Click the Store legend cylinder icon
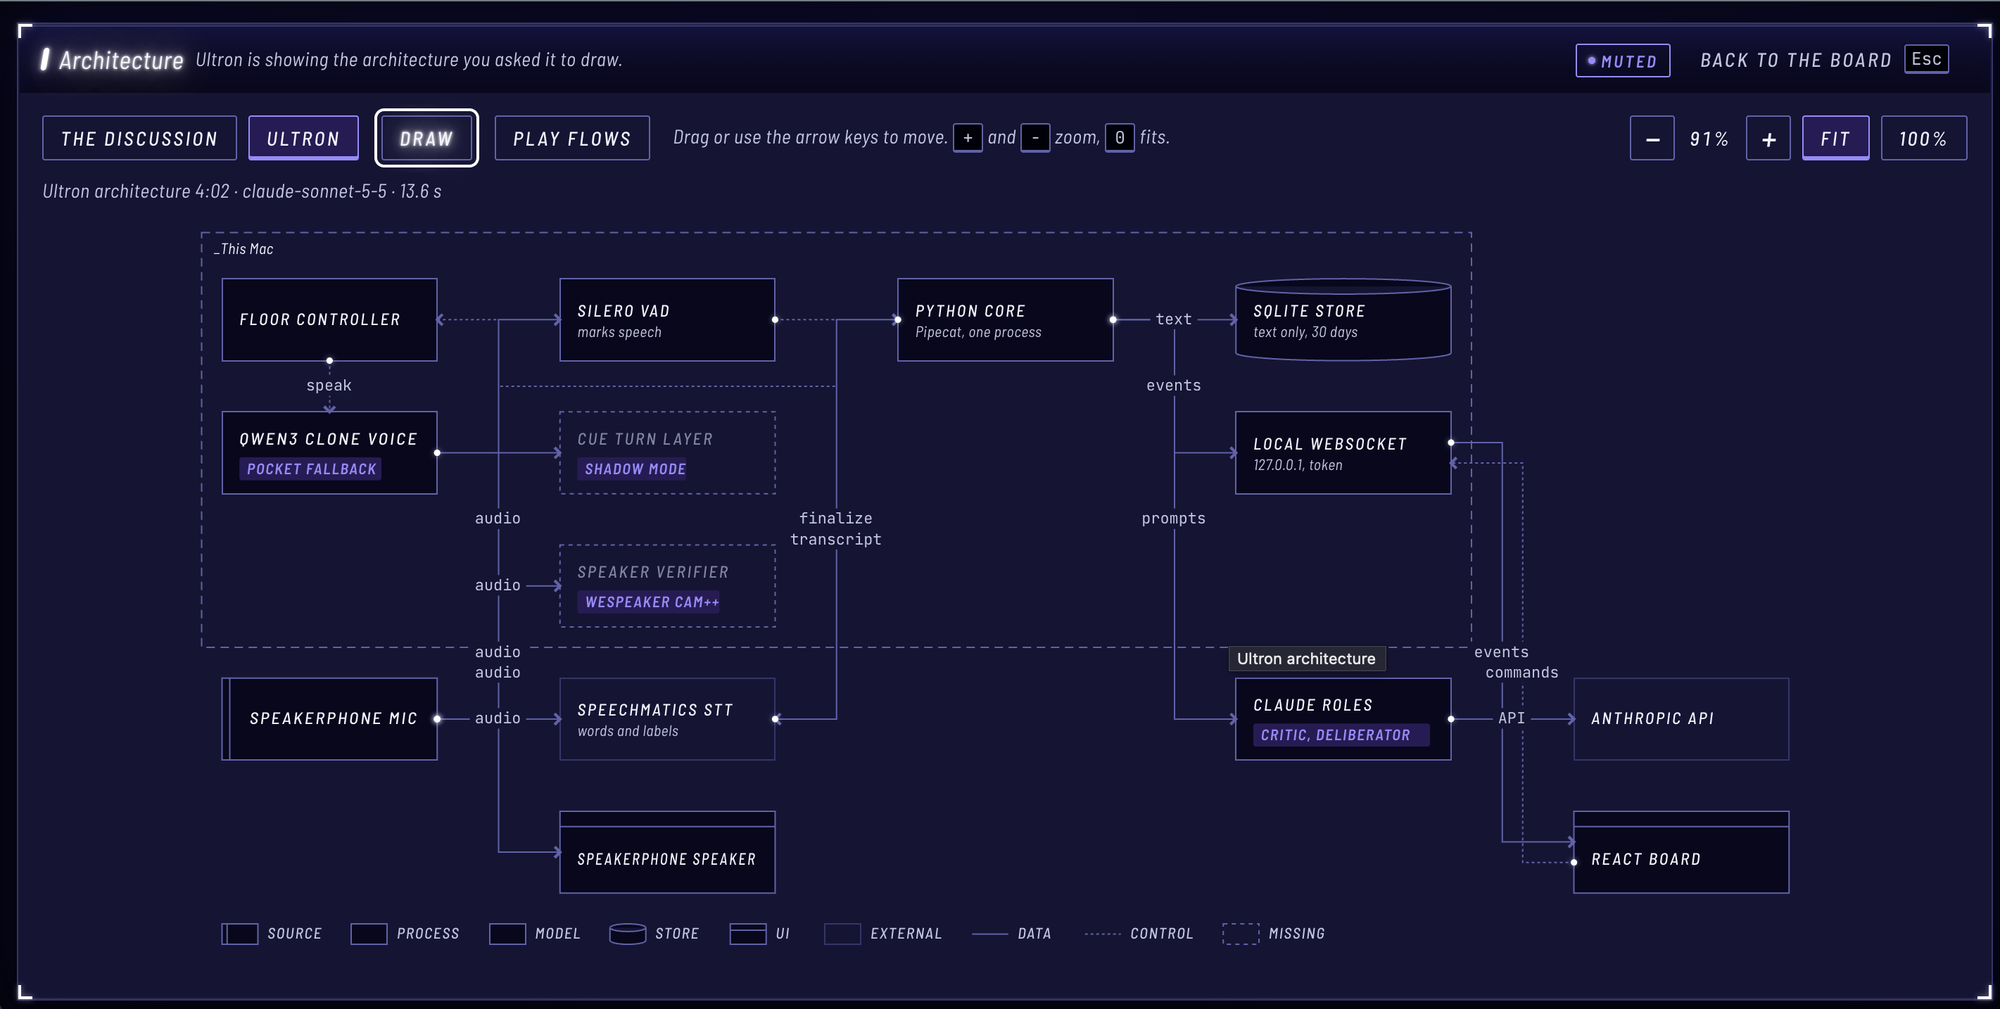This screenshot has height=1009, width=2000. (628, 934)
